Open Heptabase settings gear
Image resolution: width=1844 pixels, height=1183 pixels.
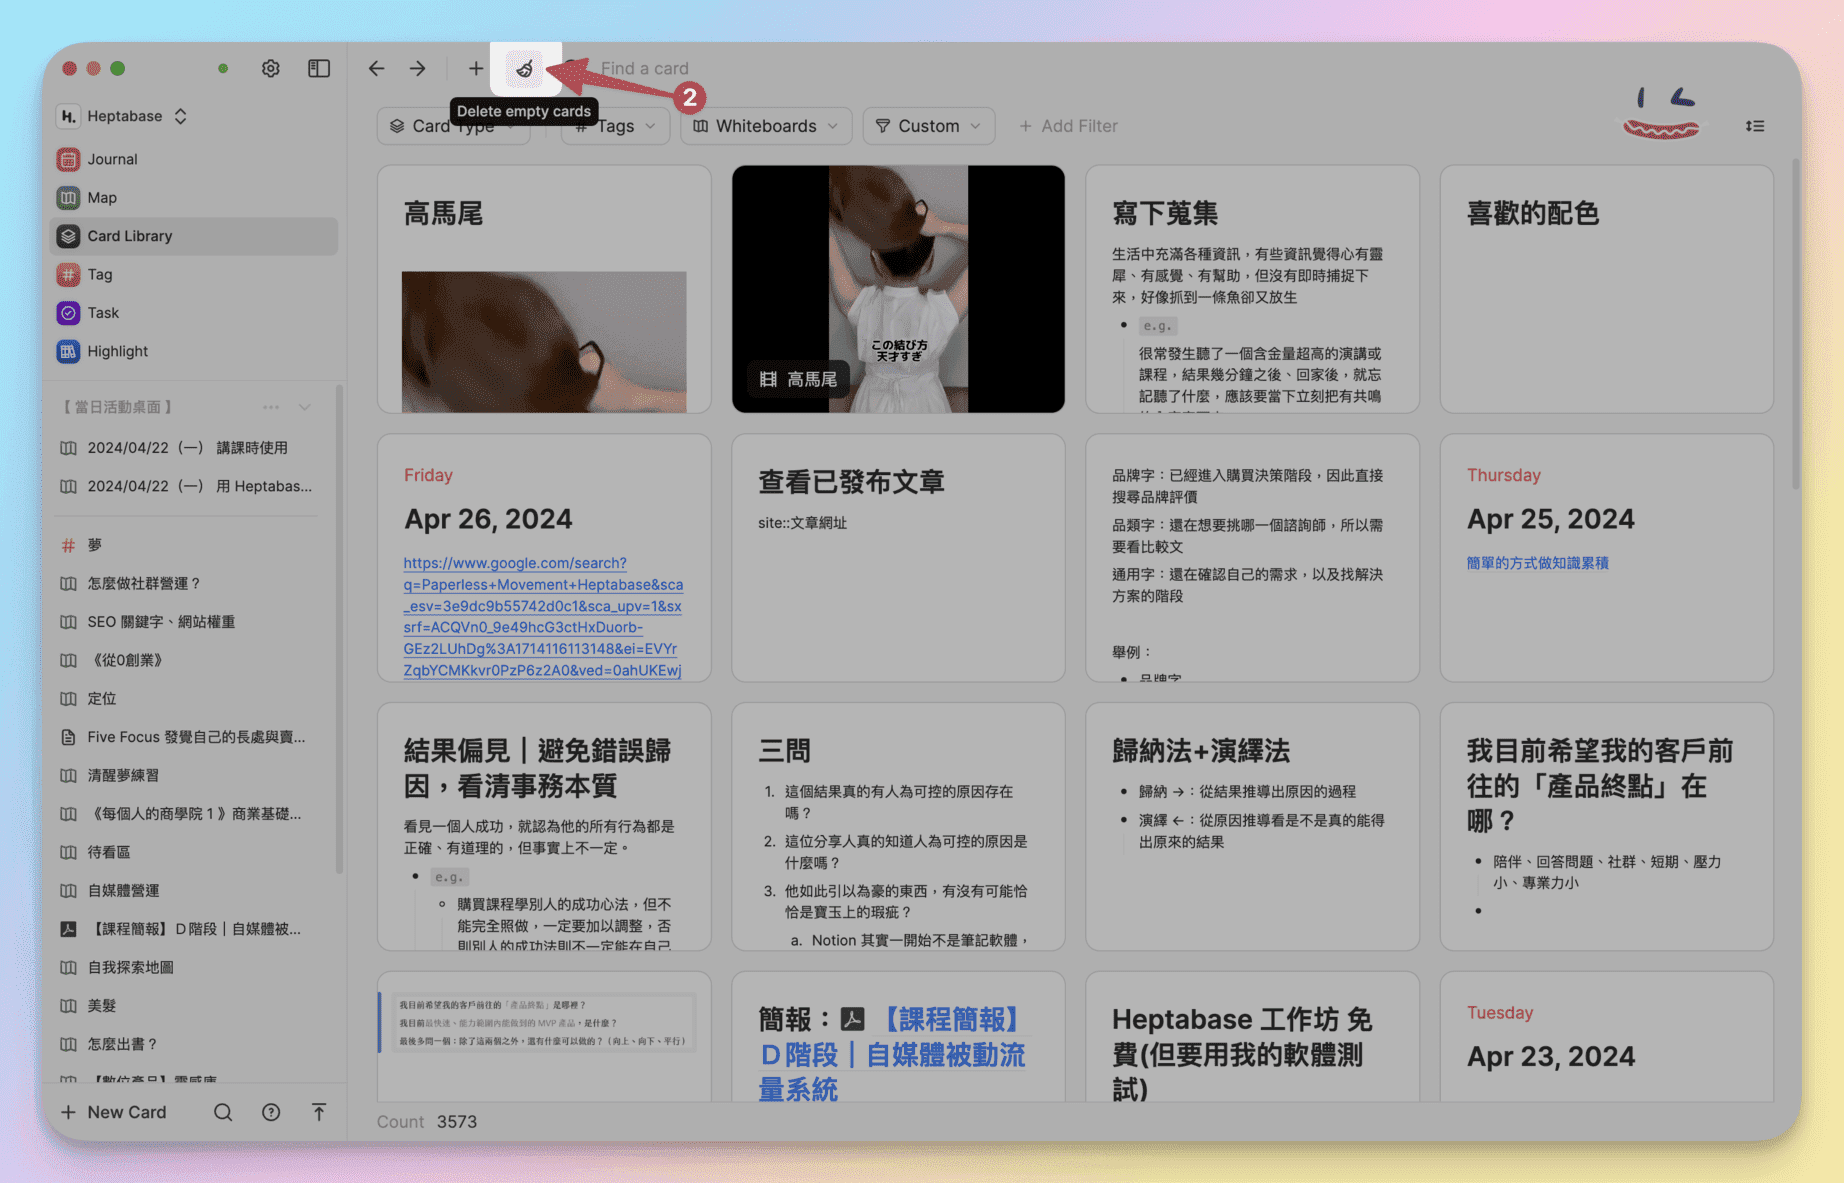(x=270, y=68)
